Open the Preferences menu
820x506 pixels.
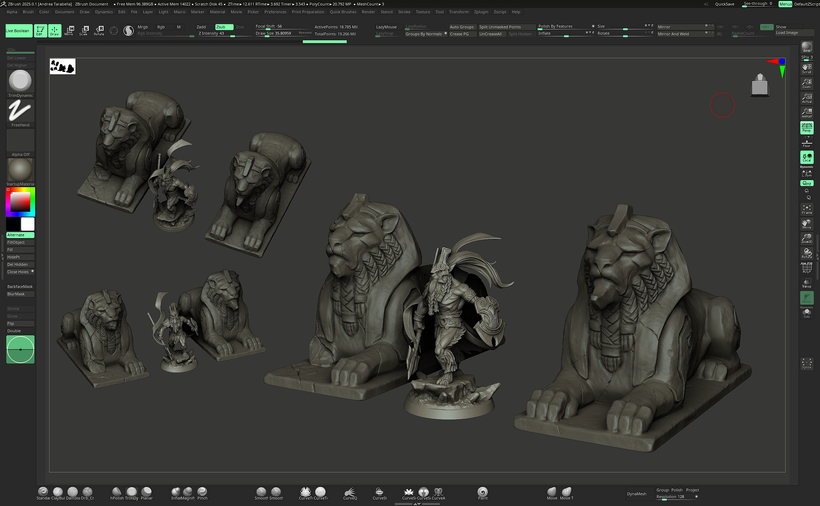[274, 12]
